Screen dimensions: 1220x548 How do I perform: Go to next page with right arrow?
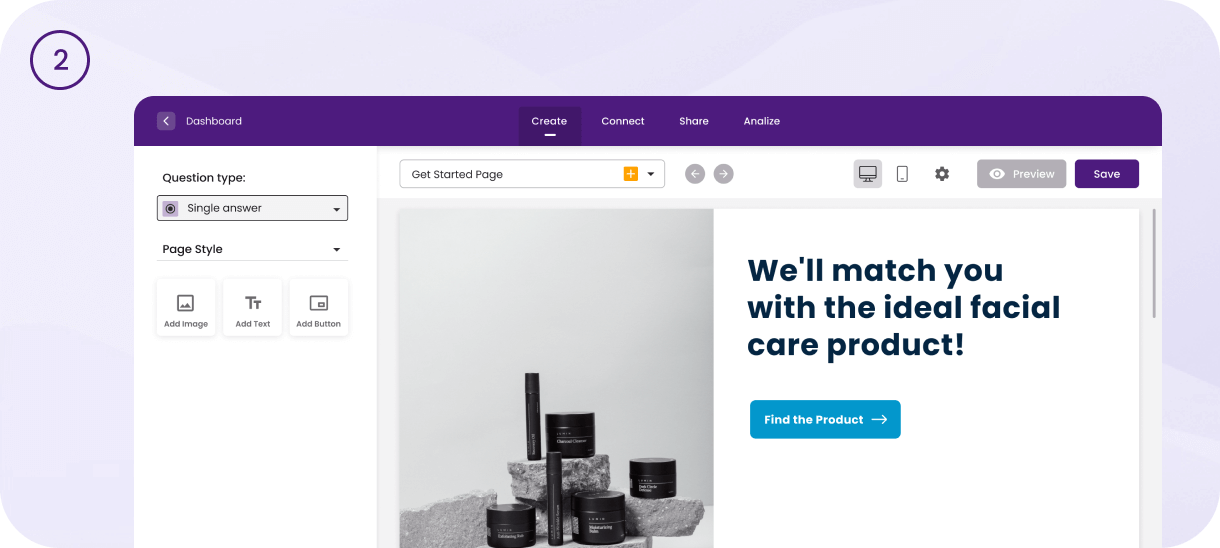point(723,174)
